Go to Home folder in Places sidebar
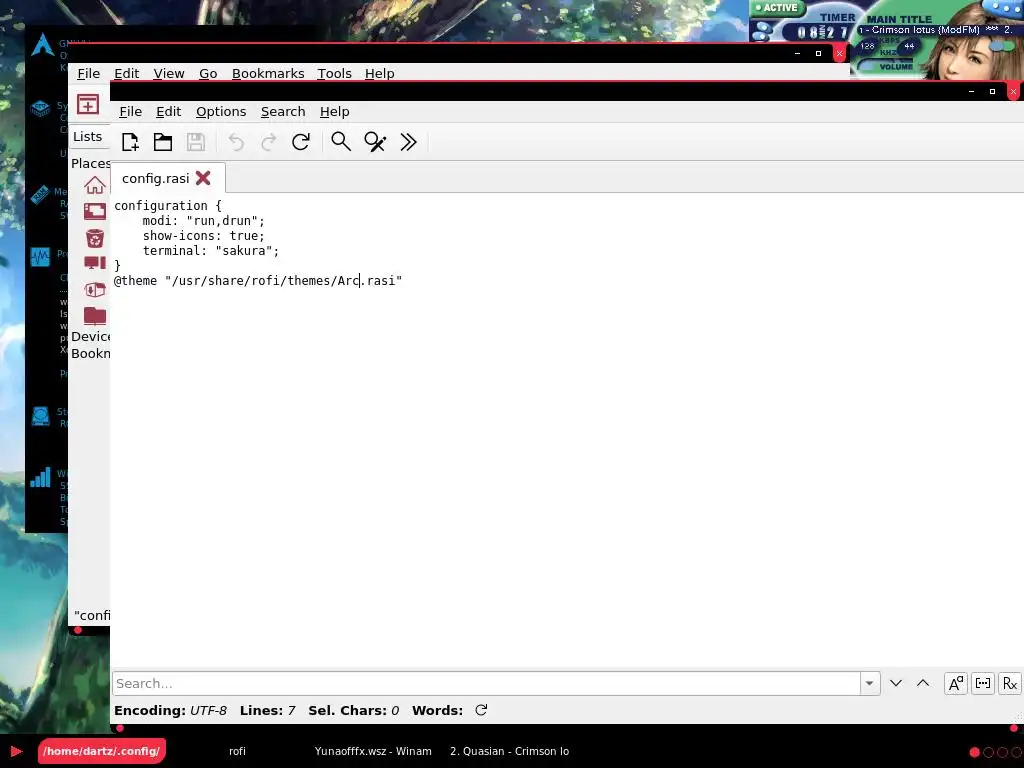Viewport: 1024px width, 768px height. click(x=95, y=185)
